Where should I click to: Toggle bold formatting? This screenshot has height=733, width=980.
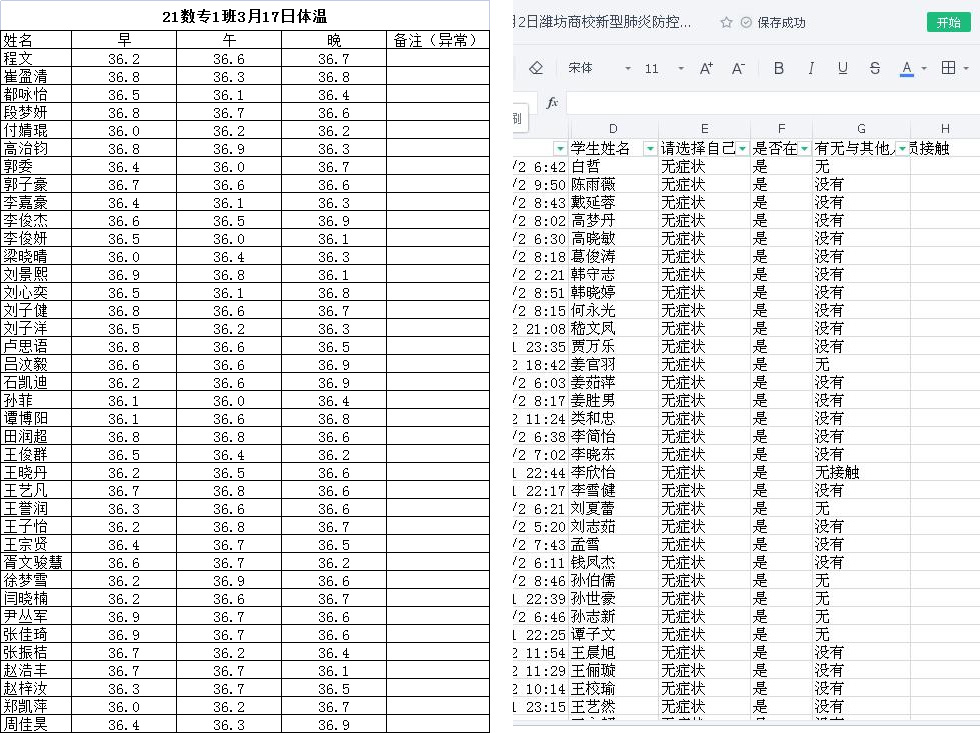pos(779,68)
